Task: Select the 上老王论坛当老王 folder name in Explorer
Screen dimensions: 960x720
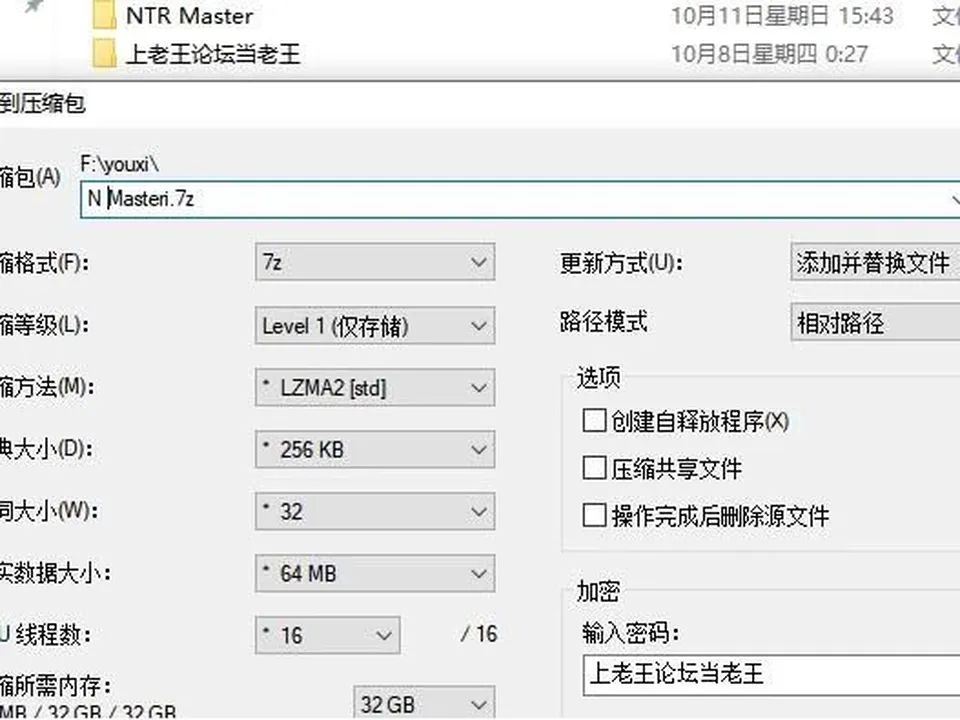Action: coord(213,54)
